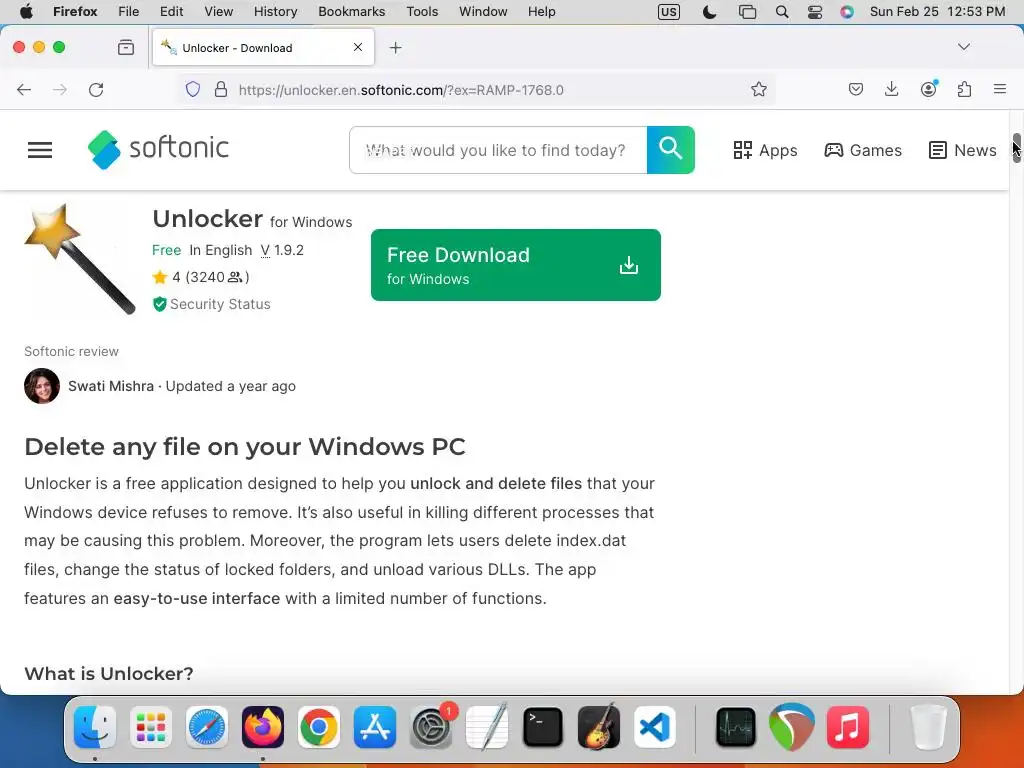Open the Firefox account menu
Screen dimensions: 1024x768
tap(928, 89)
